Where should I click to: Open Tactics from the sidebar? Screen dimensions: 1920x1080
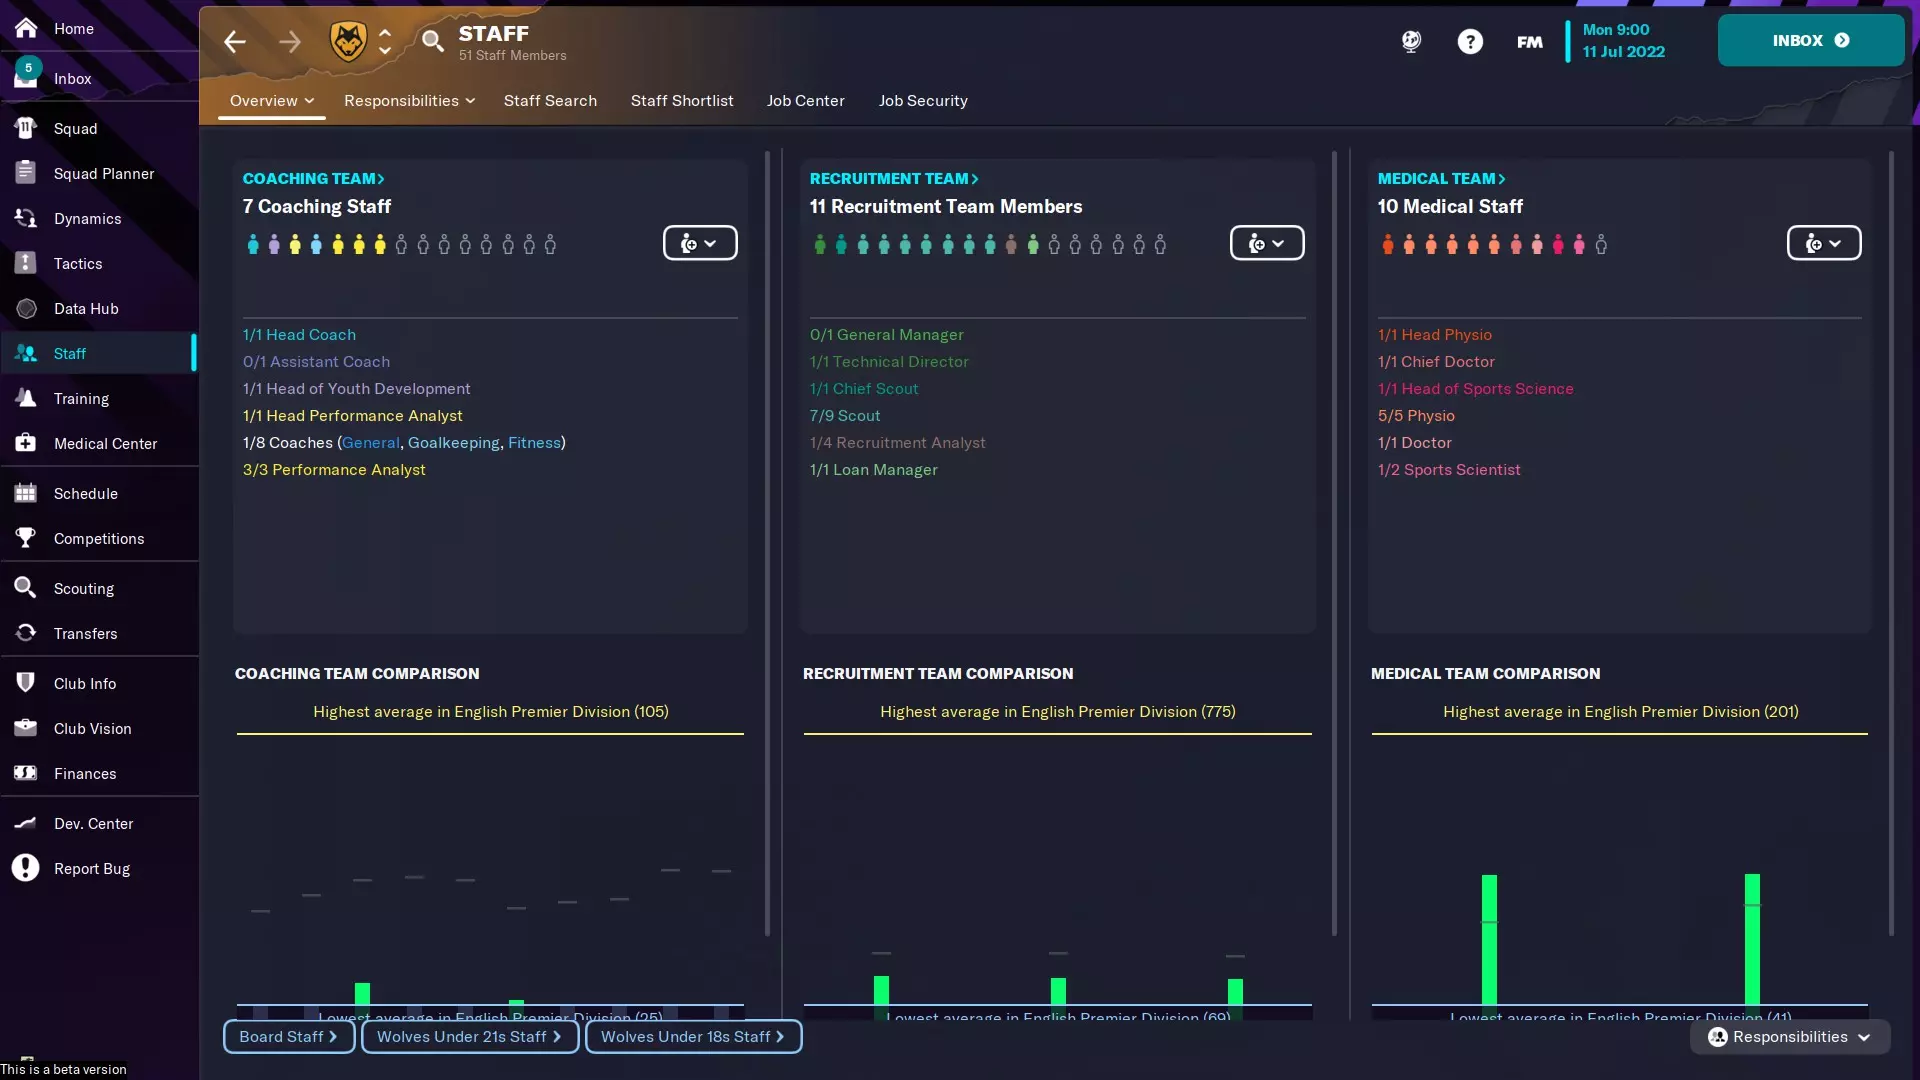point(78,264)
